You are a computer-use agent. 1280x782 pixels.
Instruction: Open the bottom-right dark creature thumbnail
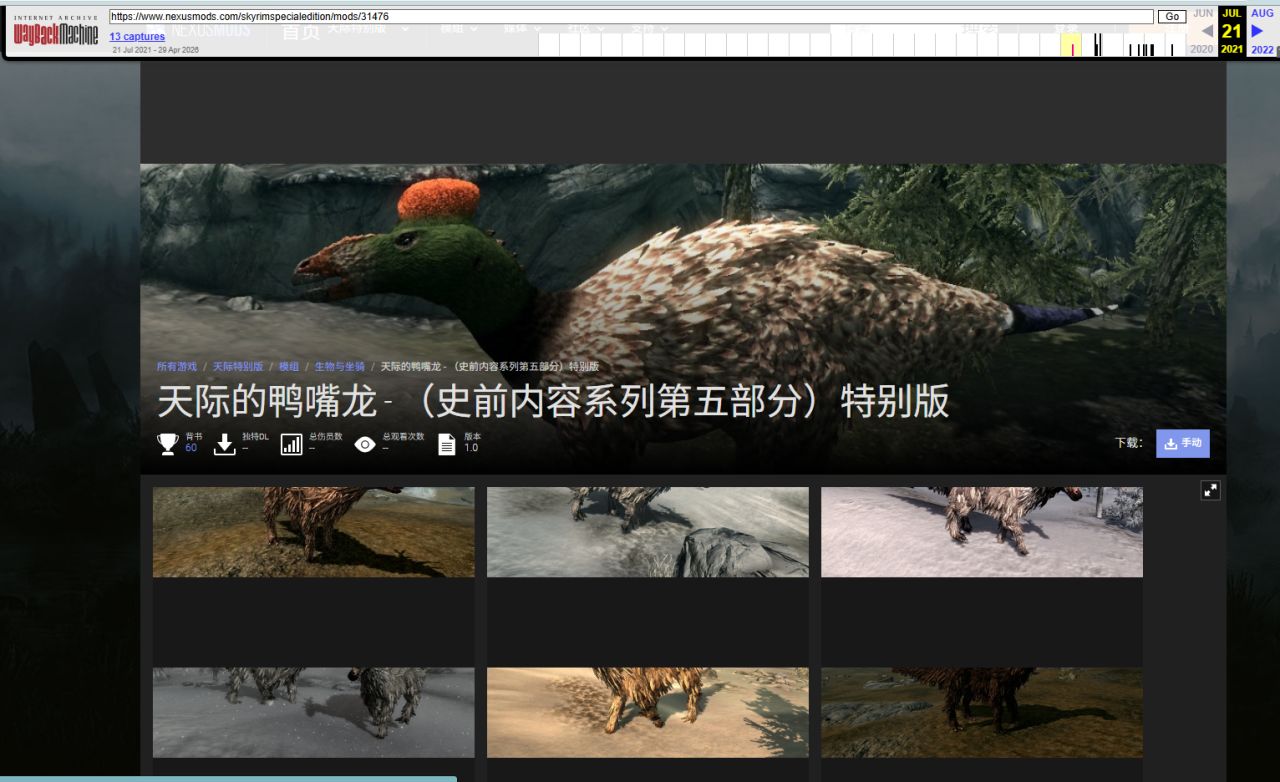coord(982,713)
